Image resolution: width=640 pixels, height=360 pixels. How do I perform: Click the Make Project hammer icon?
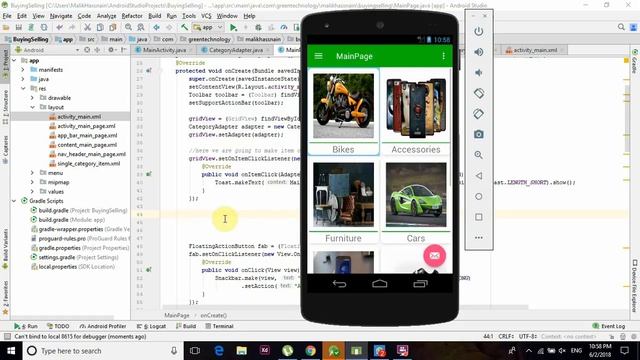pyautogui.click(x=184, y=27)
